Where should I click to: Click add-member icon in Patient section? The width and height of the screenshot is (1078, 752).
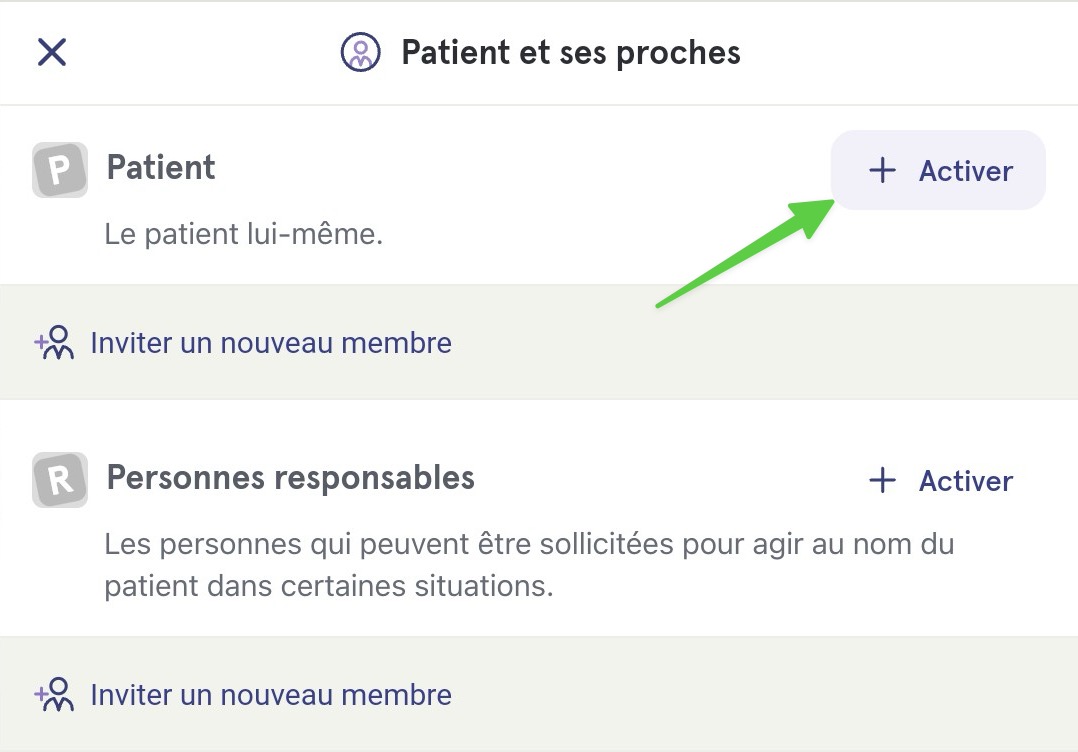click(x=54, y=343)
